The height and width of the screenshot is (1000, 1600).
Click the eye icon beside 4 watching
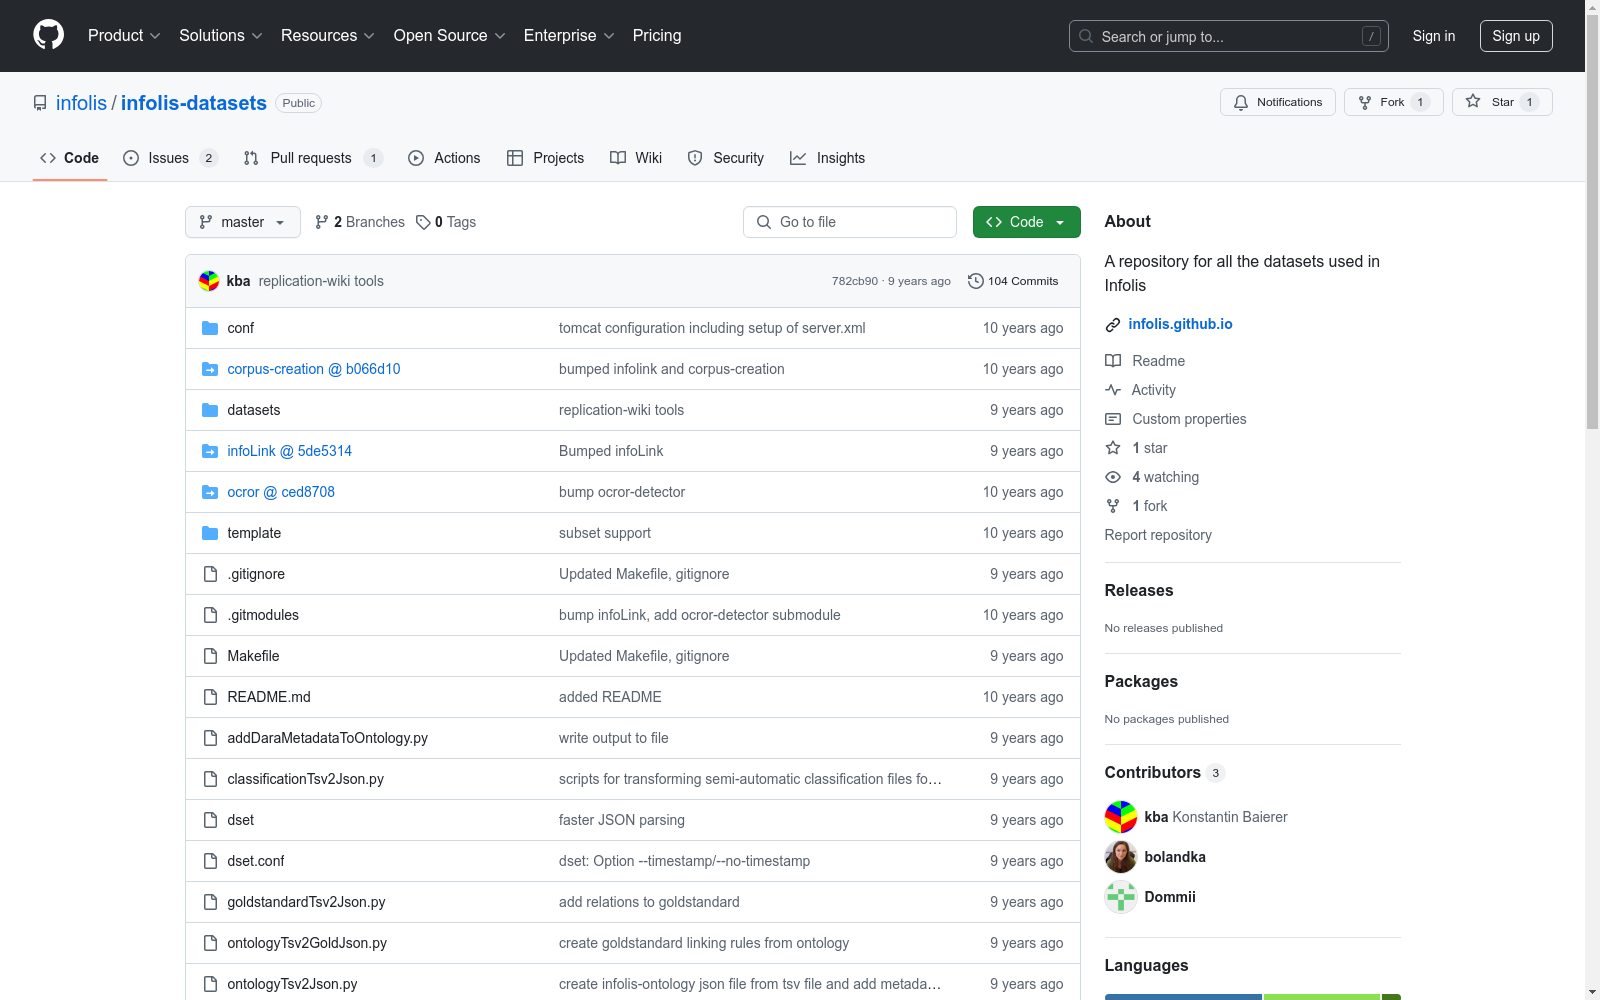pos(1113,477)
